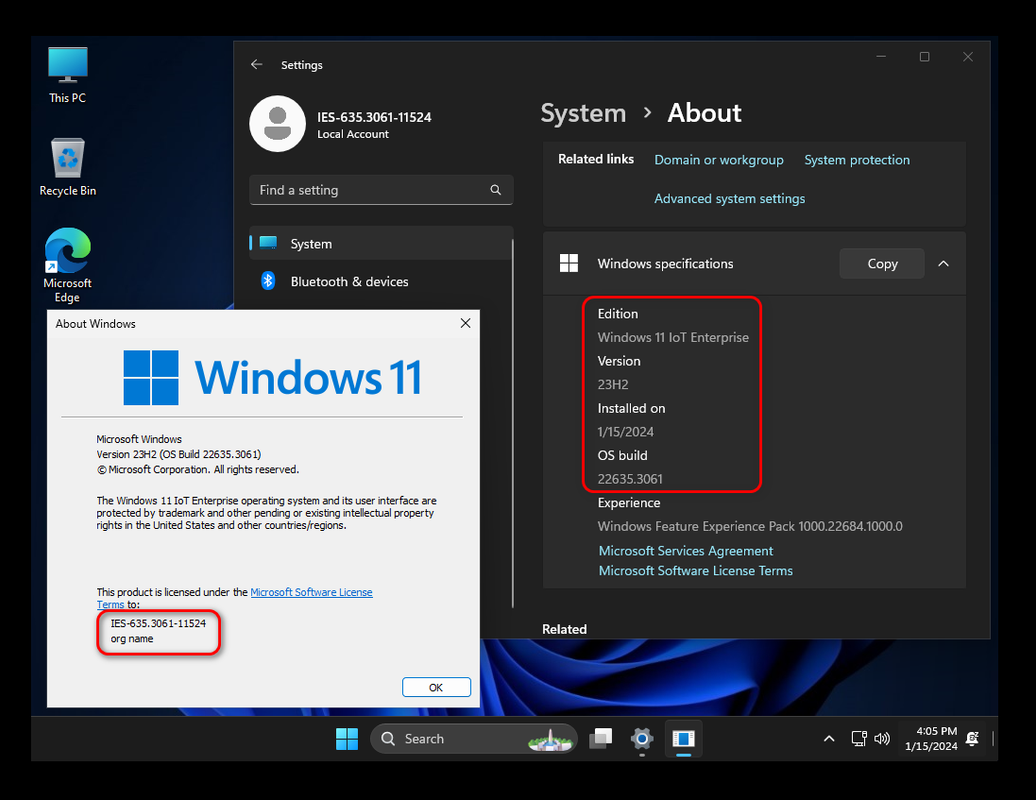Collapse the Windows specifications section
This screenshot has width=1036, height=800.
[944, 264]
